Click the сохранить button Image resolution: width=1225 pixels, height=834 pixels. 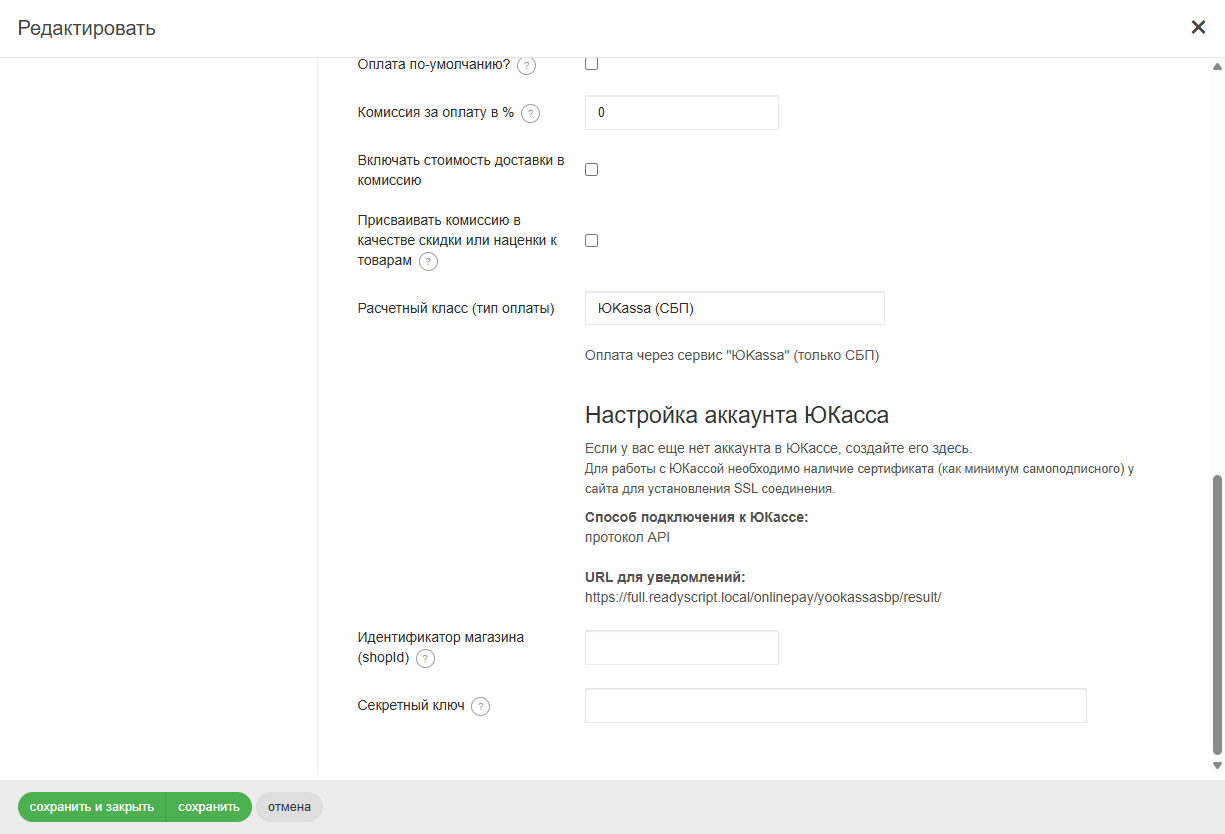click(x=209, y=807)
